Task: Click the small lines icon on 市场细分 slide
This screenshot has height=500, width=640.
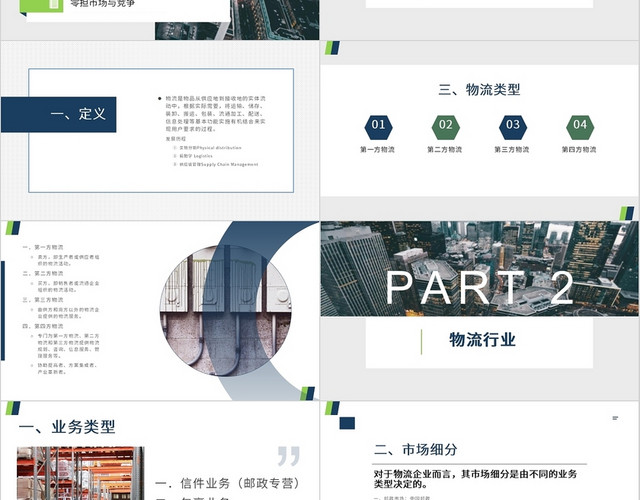Action: point(616,418)
